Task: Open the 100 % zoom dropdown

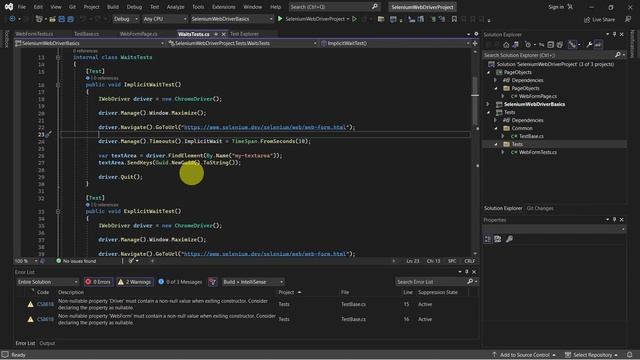Action: tap(26, 261)
